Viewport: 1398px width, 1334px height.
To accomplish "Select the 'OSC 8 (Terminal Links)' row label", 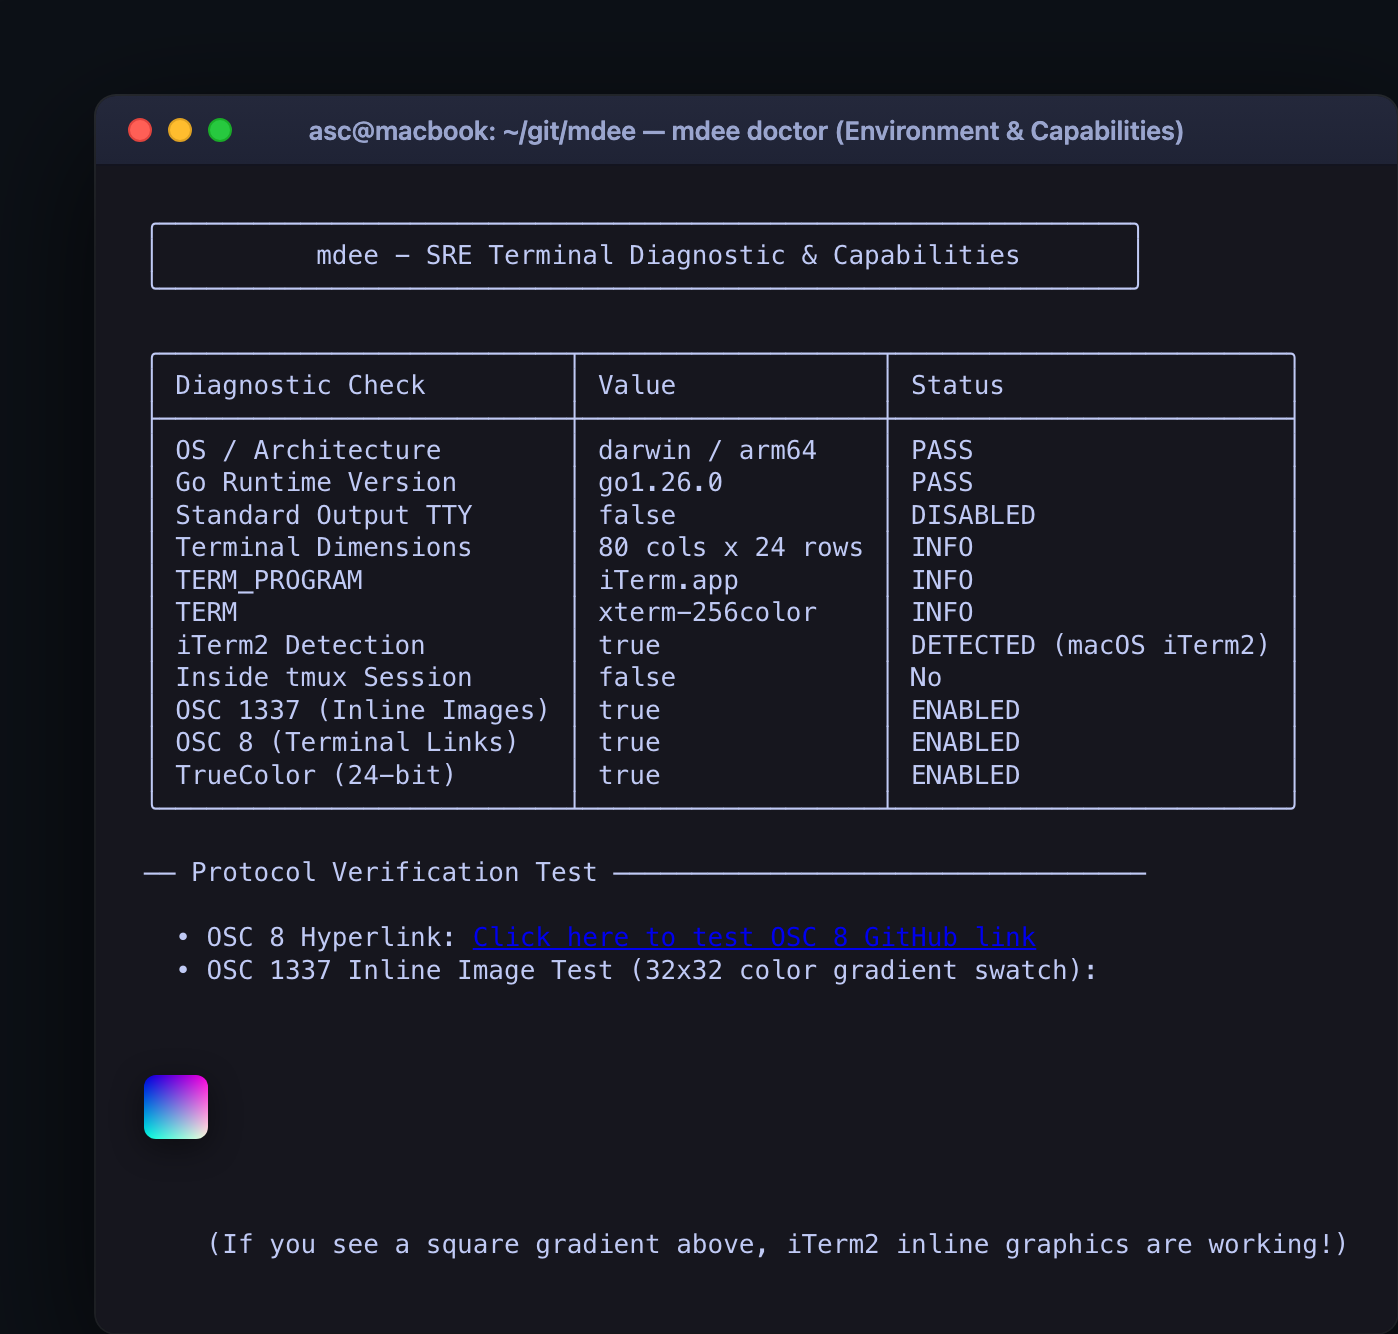I will [347, 742].
